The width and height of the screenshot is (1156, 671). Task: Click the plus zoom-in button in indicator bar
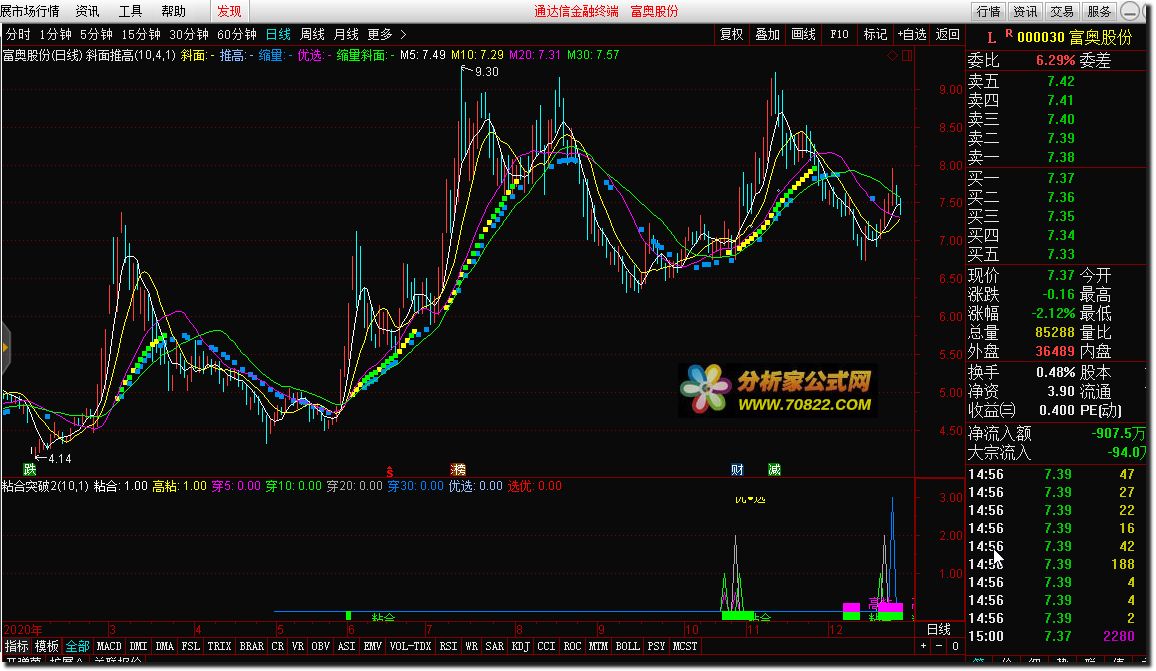923,646
